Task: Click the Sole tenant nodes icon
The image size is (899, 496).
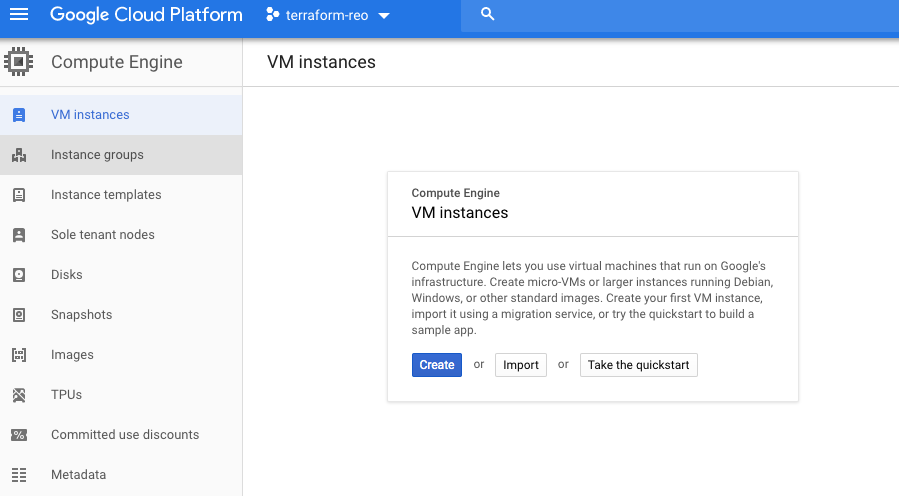Action: pyautogui.click(x=19, y=235)
